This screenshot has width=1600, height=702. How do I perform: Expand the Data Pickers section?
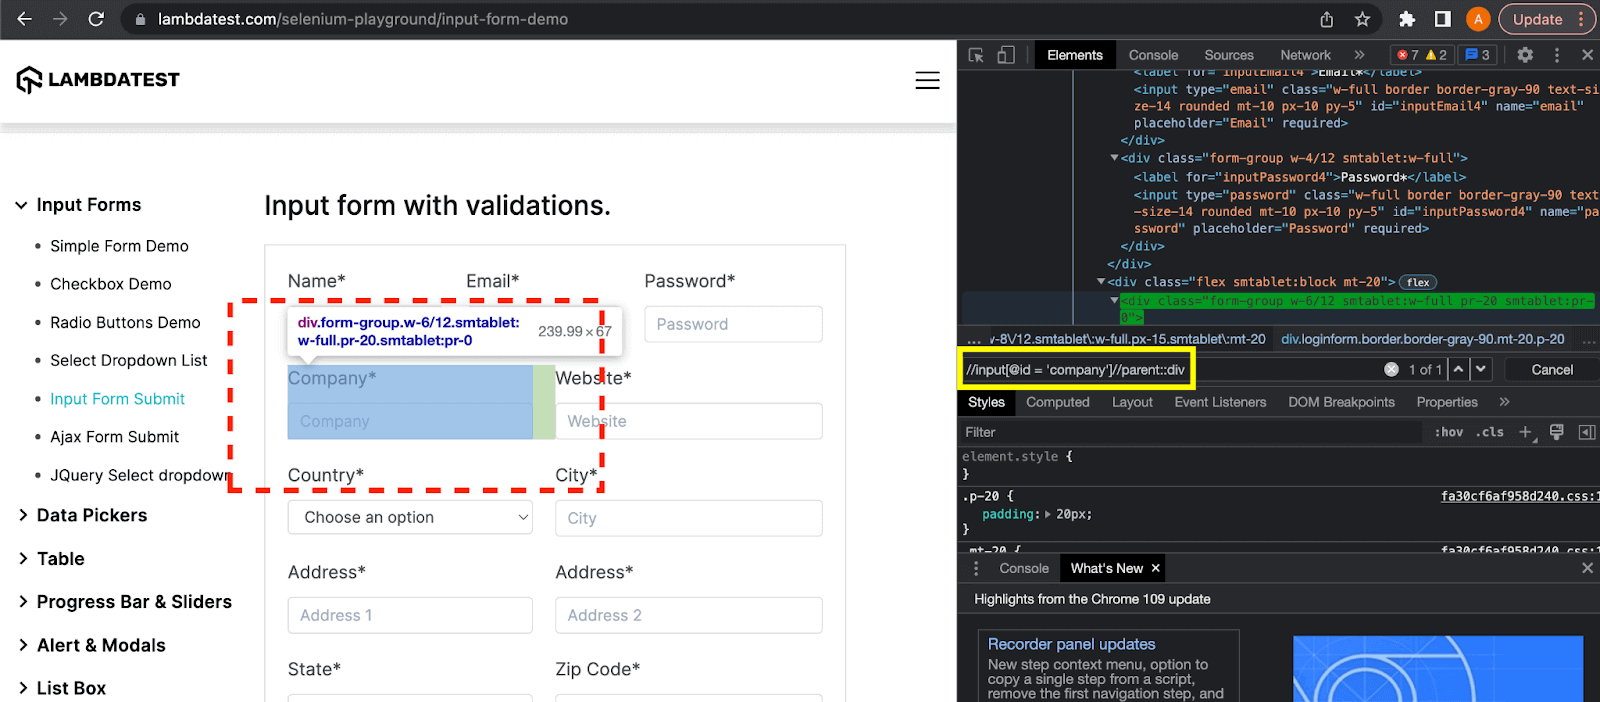(x=91, y=515)
